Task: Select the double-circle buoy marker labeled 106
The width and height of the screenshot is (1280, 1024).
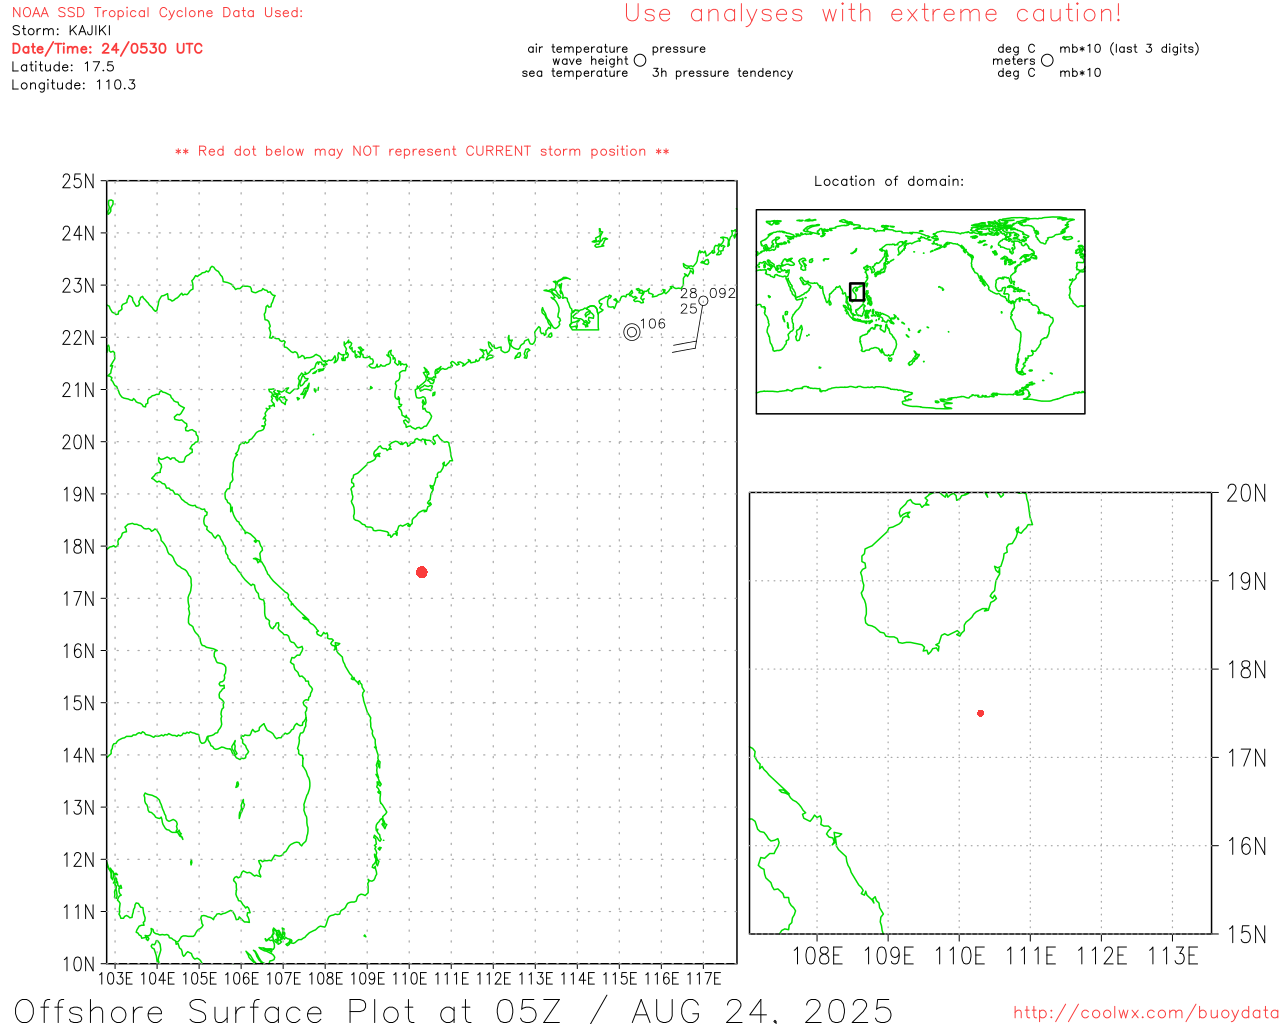Action: tap(632, 332)
